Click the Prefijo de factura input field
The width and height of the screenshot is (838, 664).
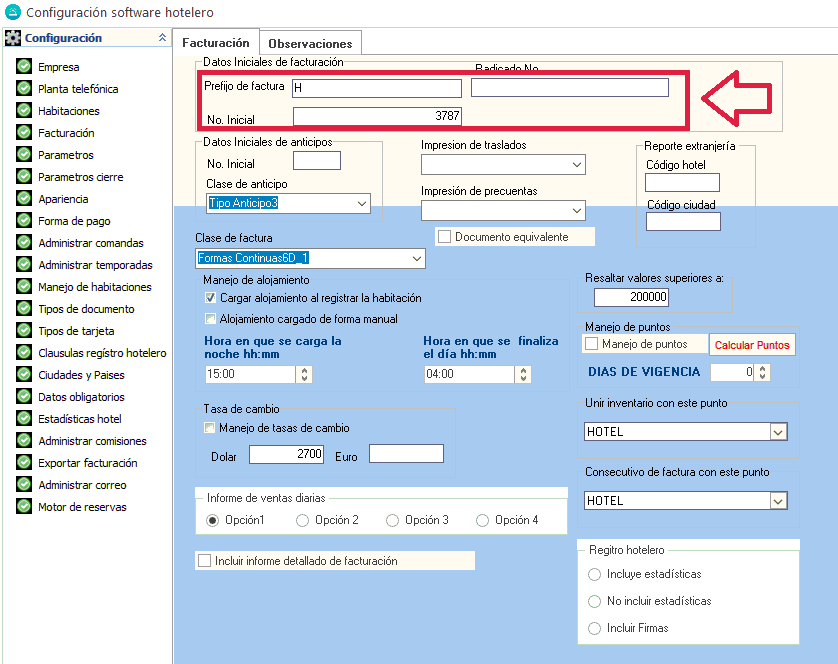pos(376,88)
